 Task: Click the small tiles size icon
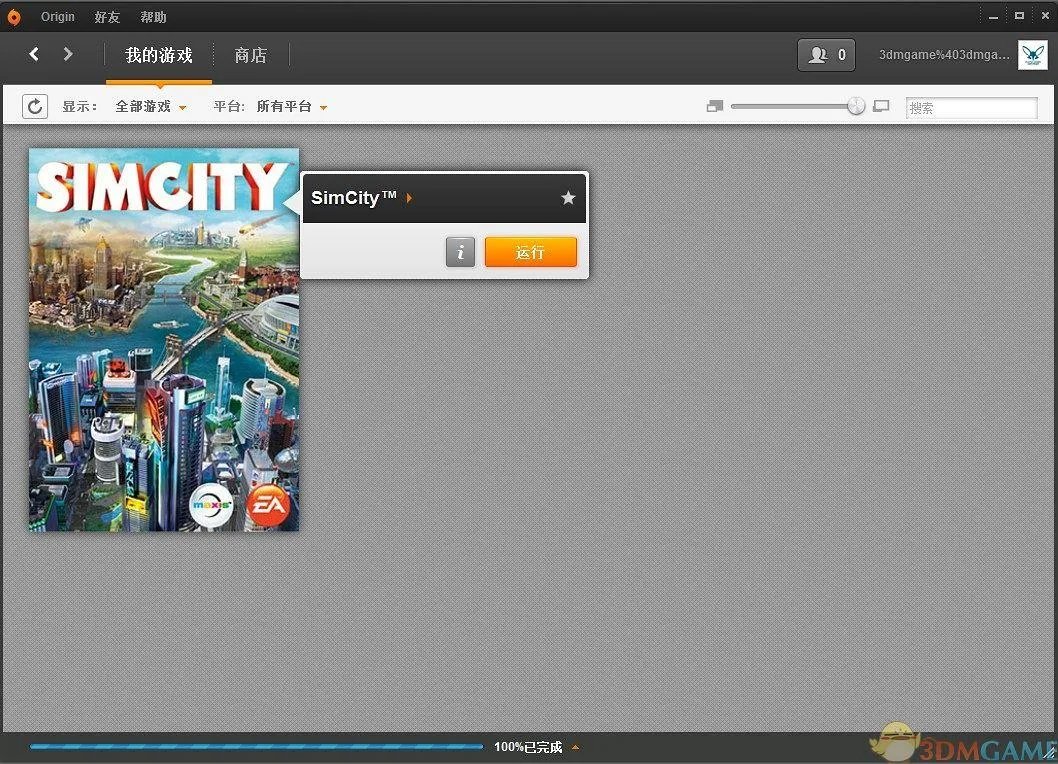(x=714, y=106)
